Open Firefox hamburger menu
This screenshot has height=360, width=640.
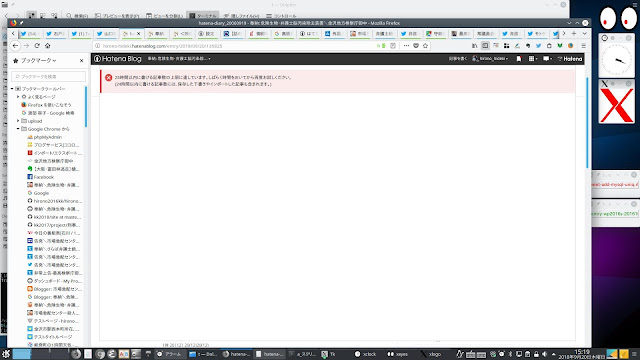(x=584, y=46)
